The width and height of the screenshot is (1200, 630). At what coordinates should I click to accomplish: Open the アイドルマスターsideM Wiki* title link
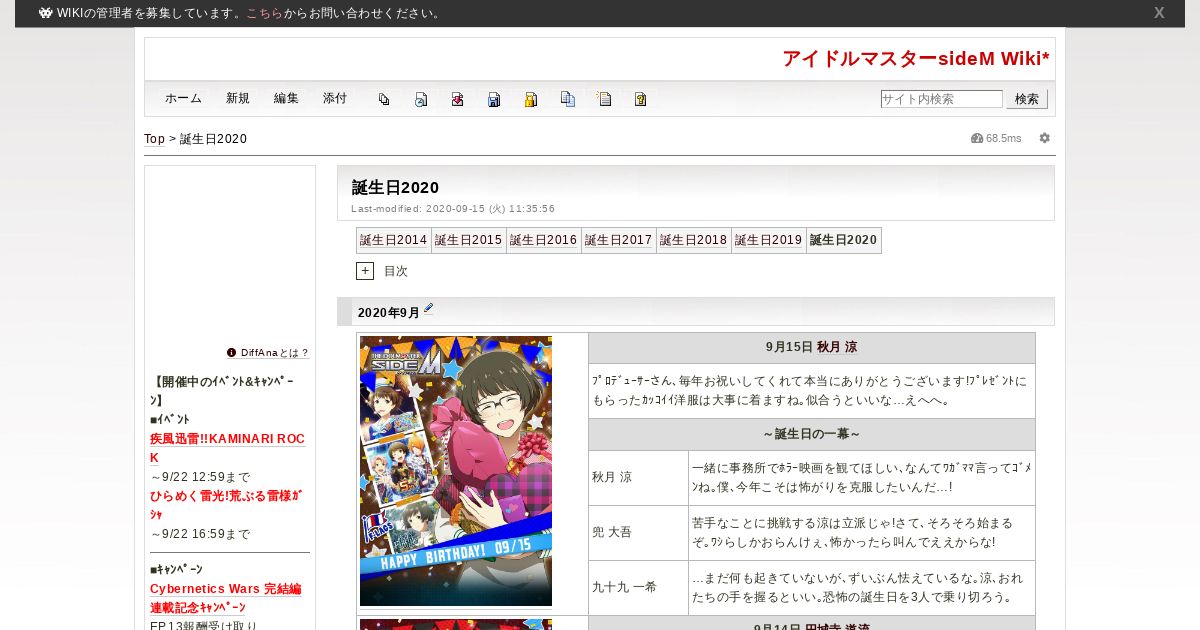coord(916,59)
